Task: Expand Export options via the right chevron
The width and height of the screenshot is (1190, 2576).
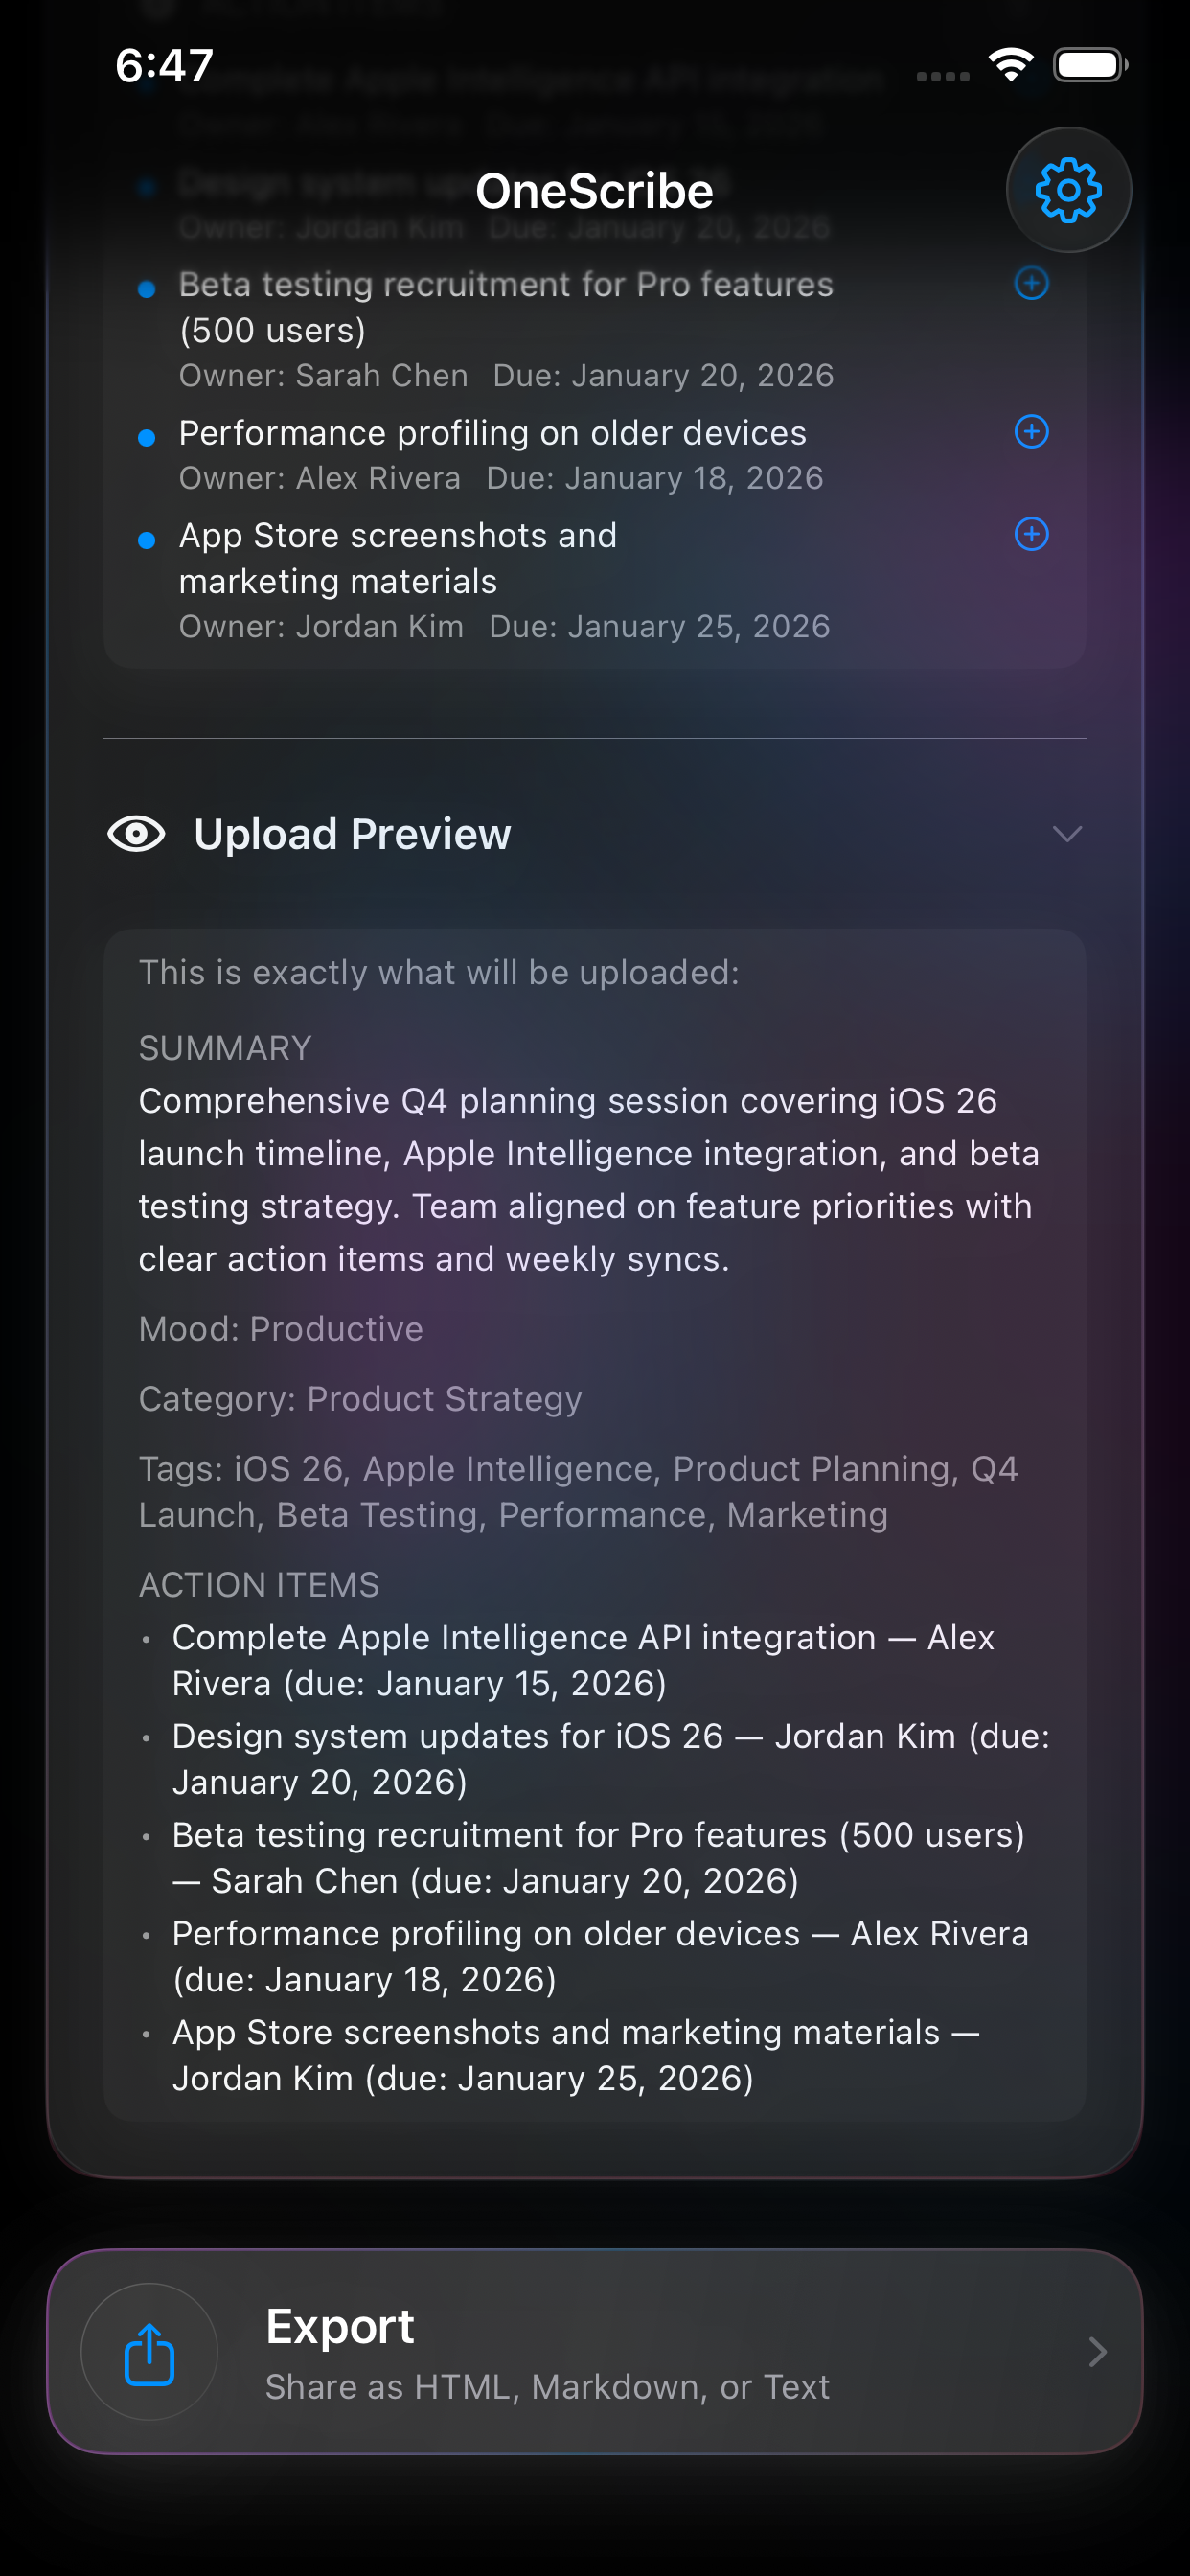Action: click(x=1098, y=2352)
